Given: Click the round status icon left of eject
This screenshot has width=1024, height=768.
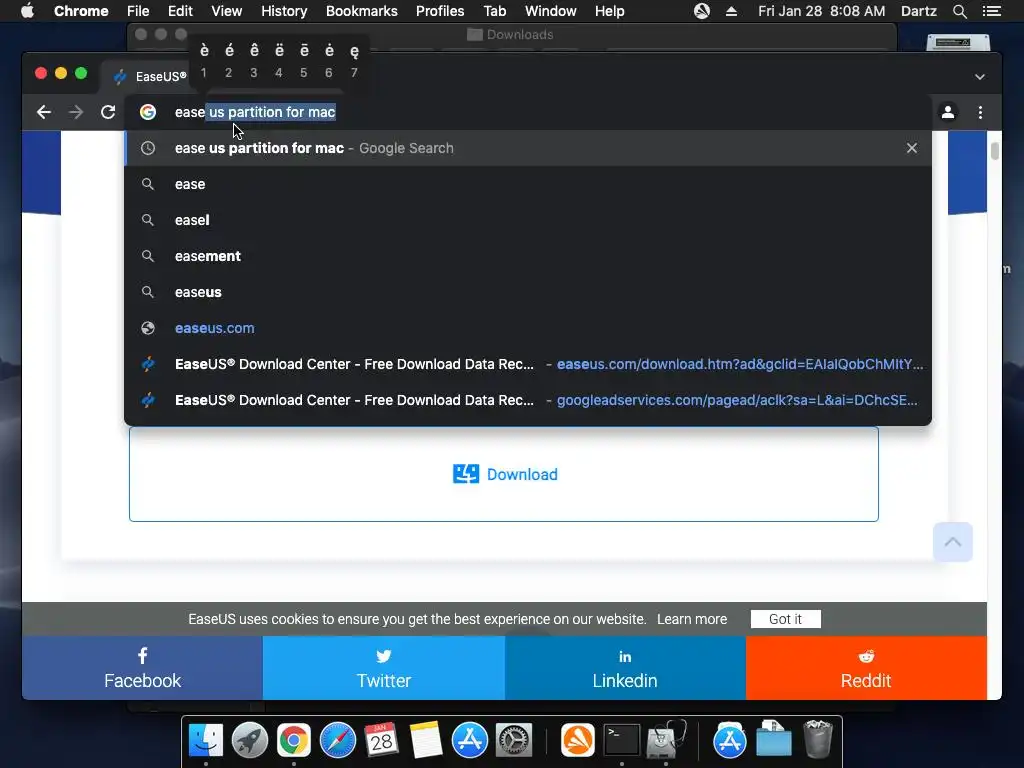Looking at the screenshot, I should (x=702, y=11).
